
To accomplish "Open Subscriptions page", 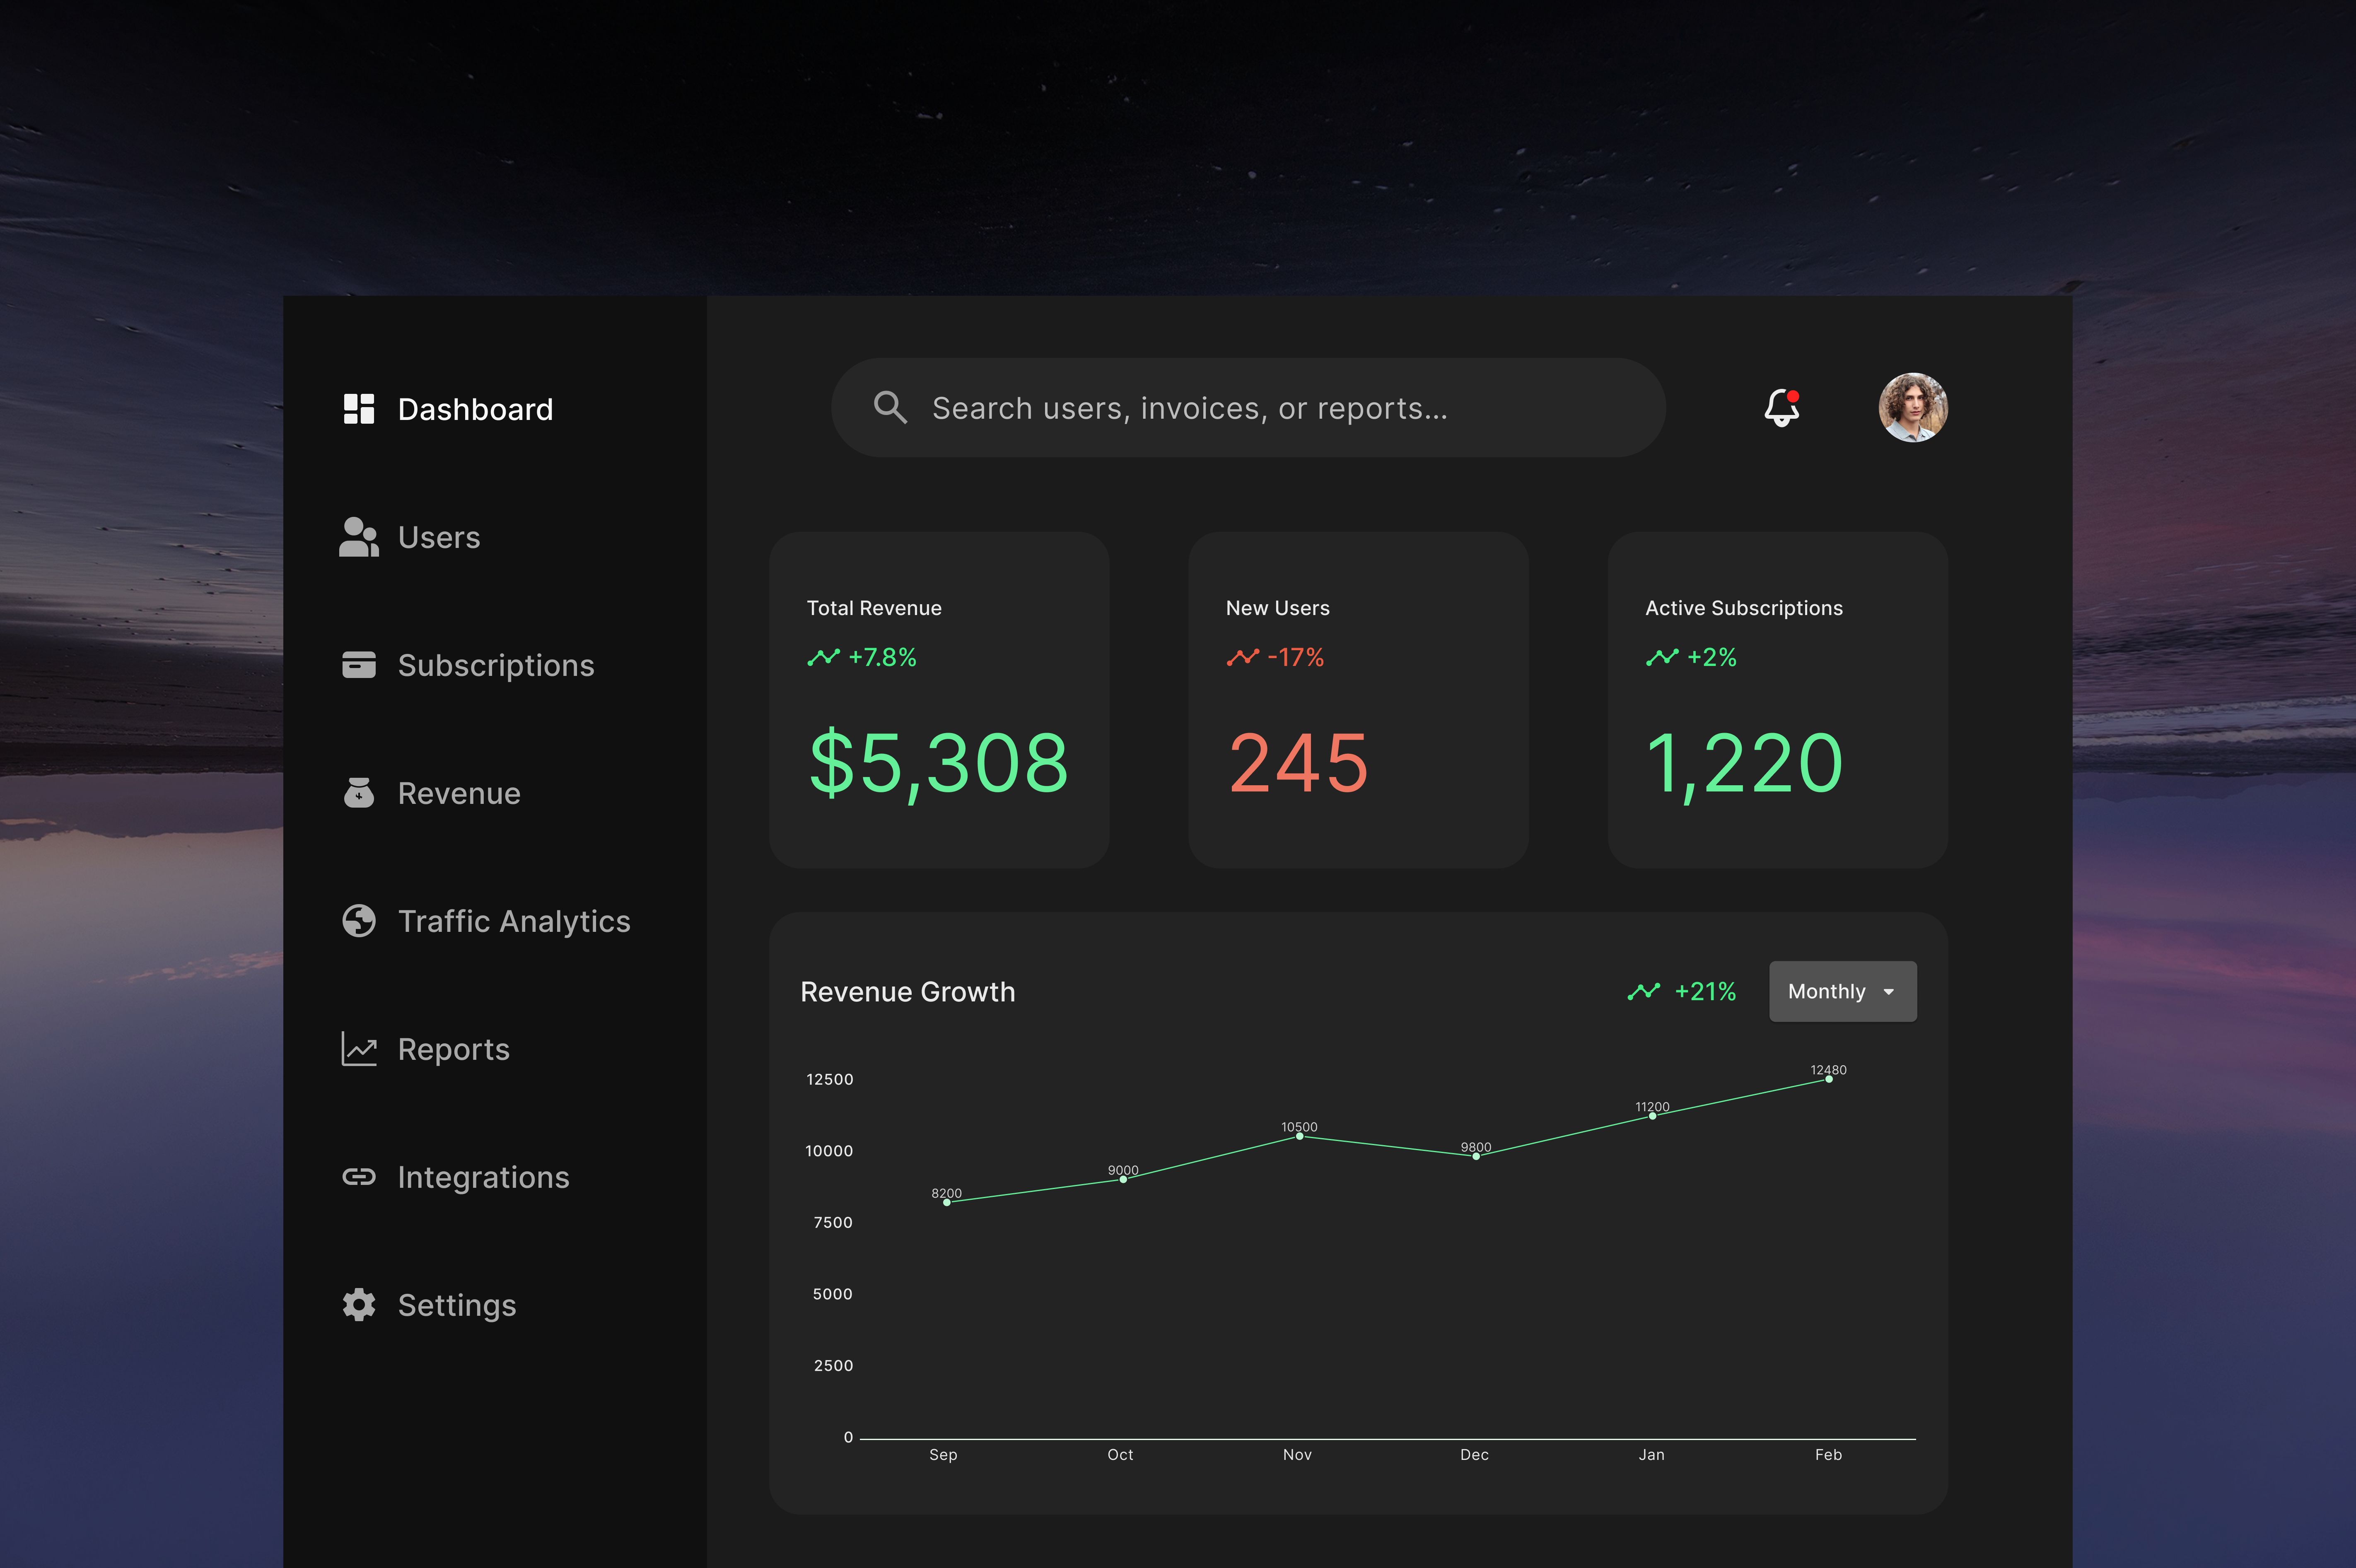I will click(468, 665).
